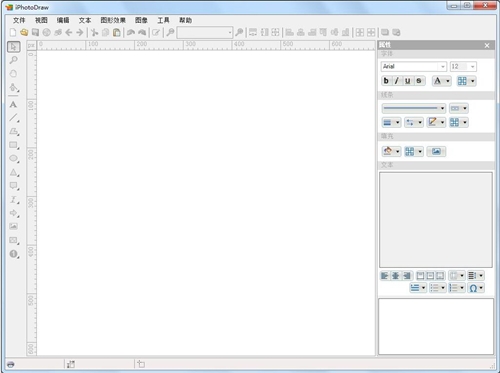Click the magnifier right of zoom box
The width and height of the screenshot is (500, 373).
pyautogui.click(x=239, y=32)
